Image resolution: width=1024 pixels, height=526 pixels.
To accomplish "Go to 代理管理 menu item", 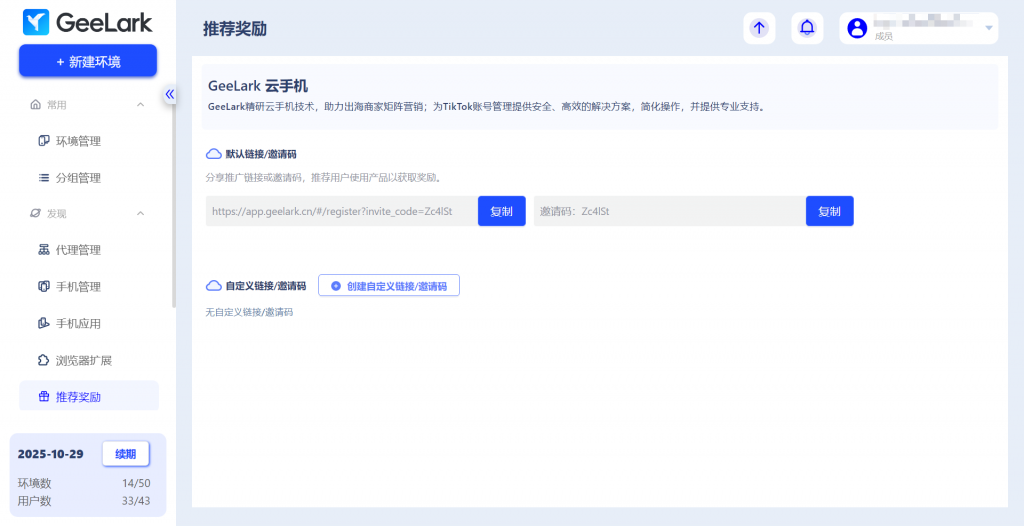I will (x=78, y=250).
